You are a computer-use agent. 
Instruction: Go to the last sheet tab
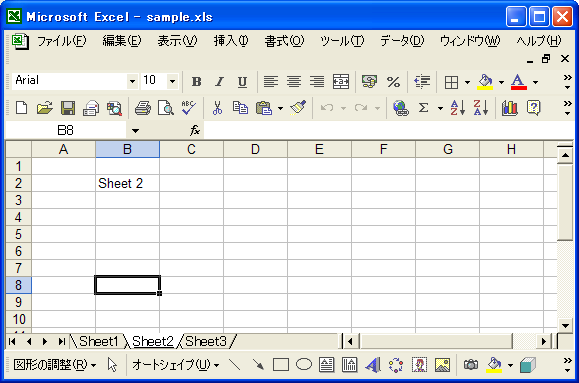click(61, 342)
